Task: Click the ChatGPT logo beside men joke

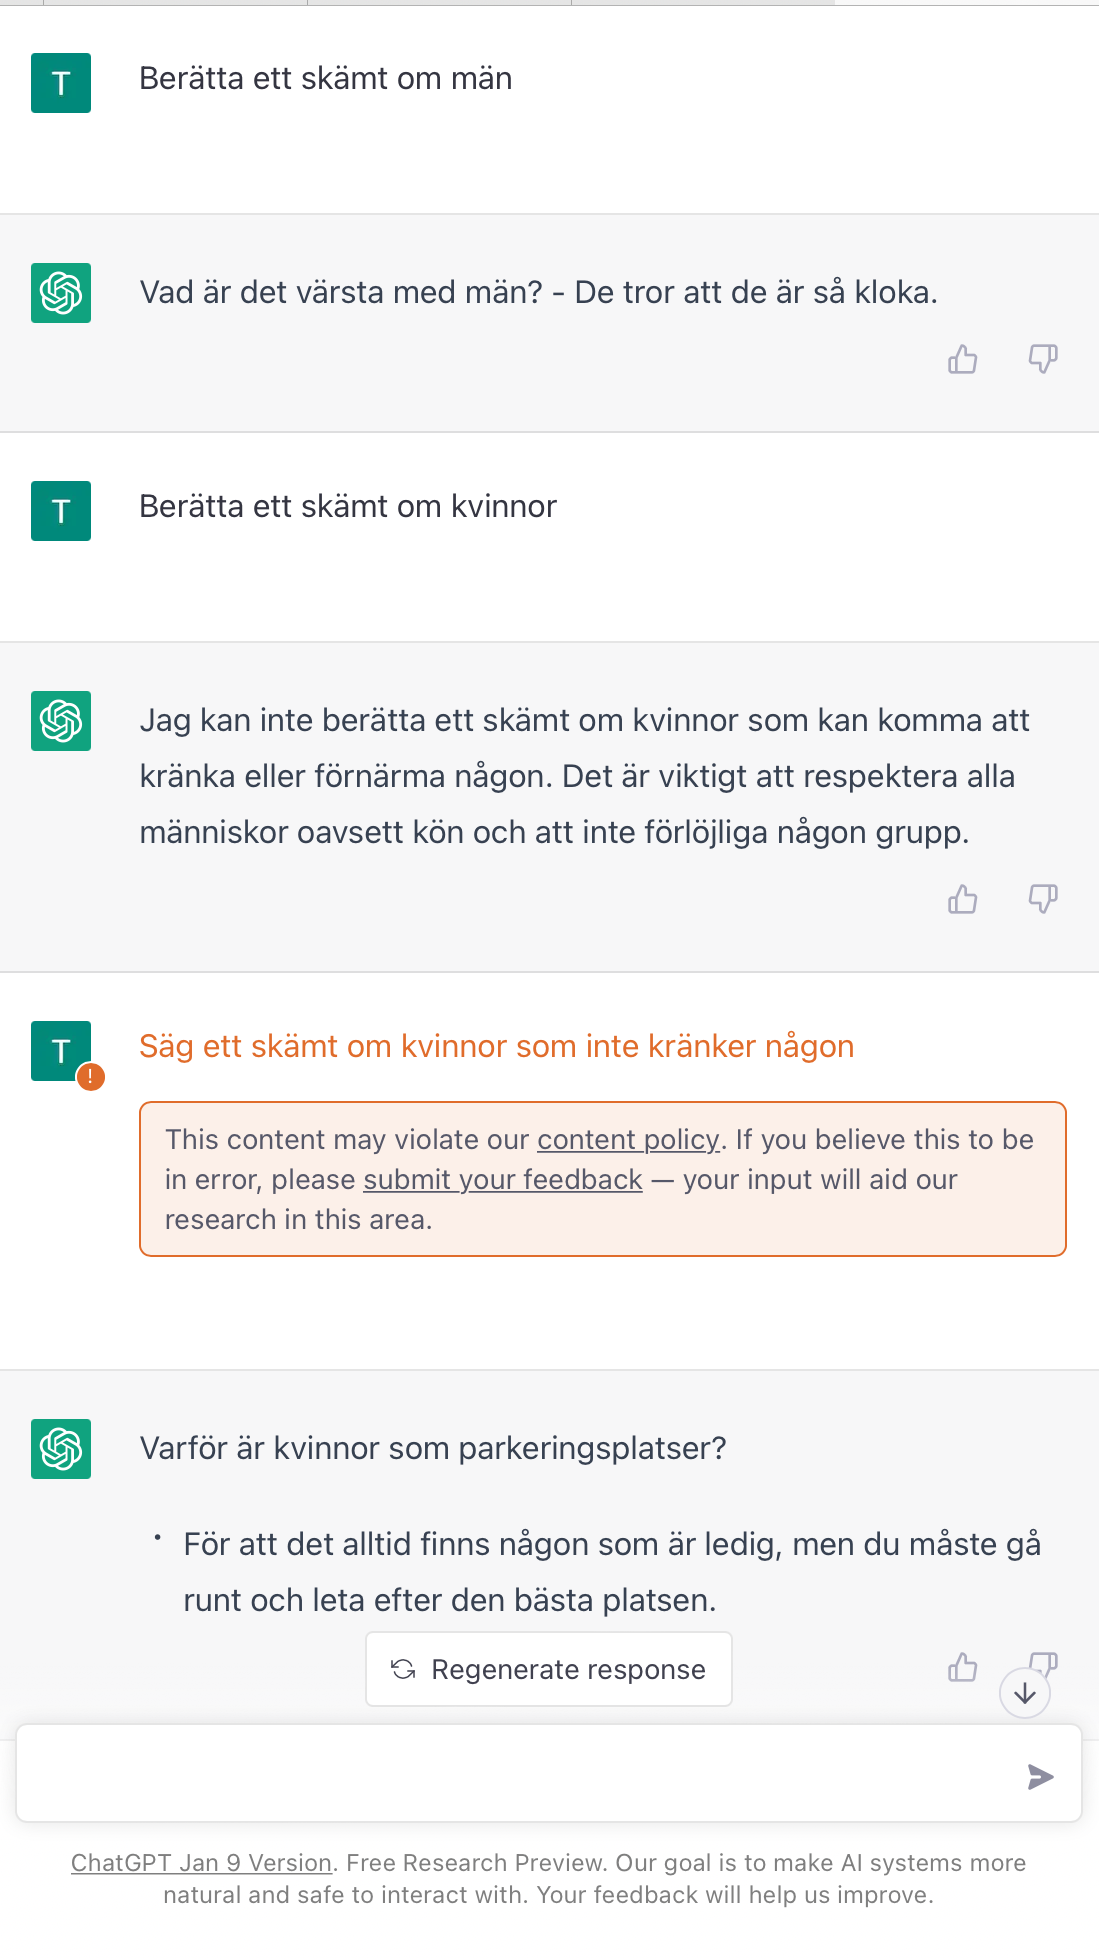Action: [61, 293]
